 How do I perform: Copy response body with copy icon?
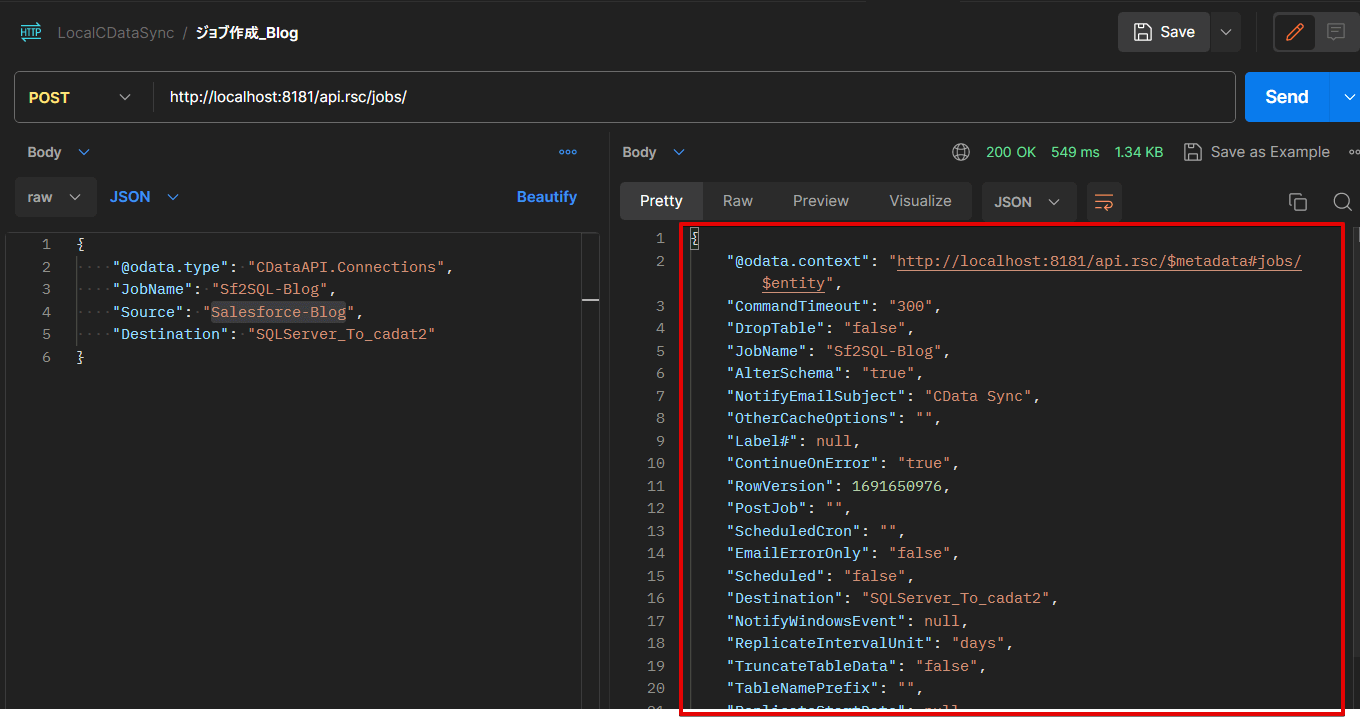click(1298, 201)
